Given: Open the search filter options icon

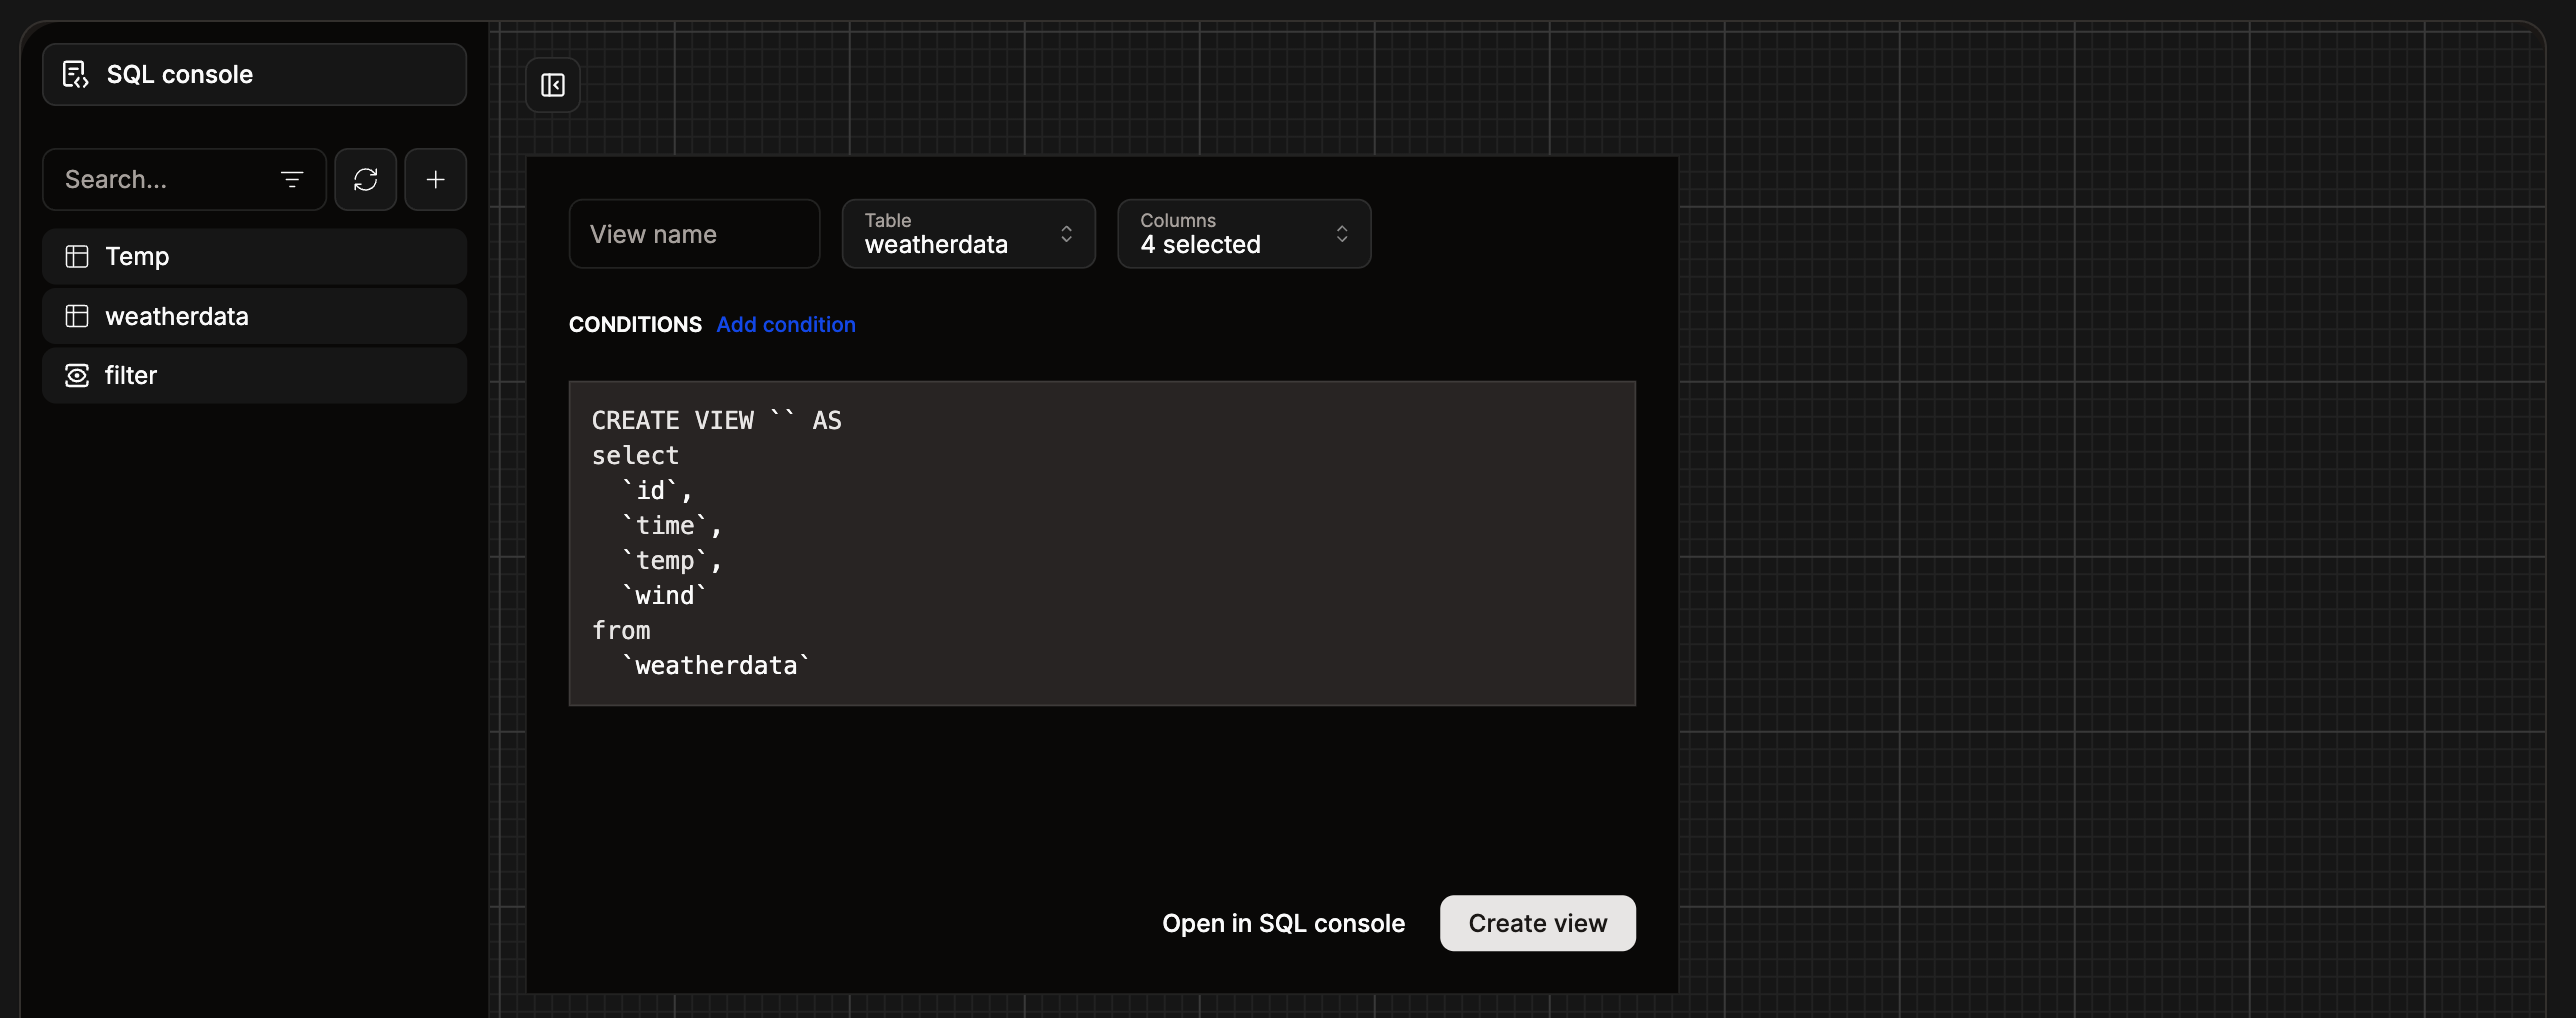Looking at the screenshot, I should [x=291, y=179].
